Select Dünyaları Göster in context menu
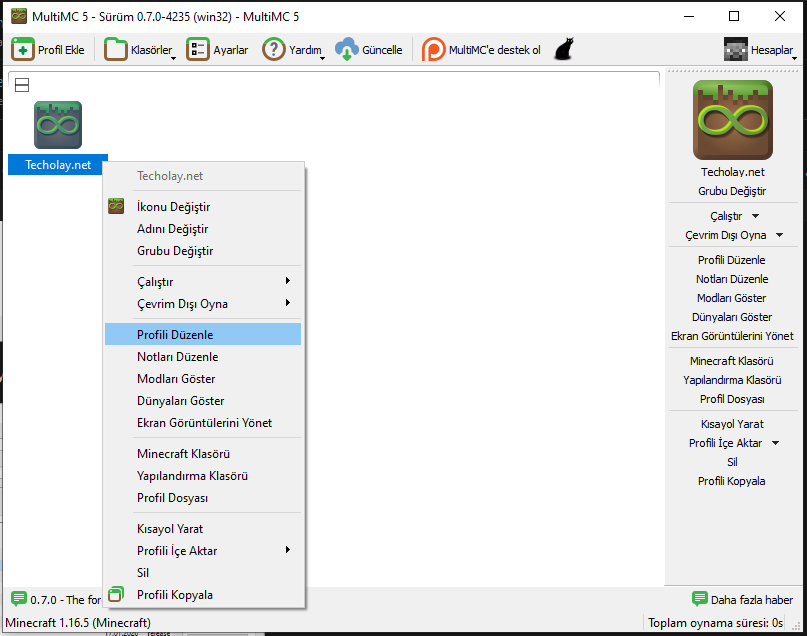The width and height of the screenshot is (807, 636). pyautogui.click(x=203, y=401)
